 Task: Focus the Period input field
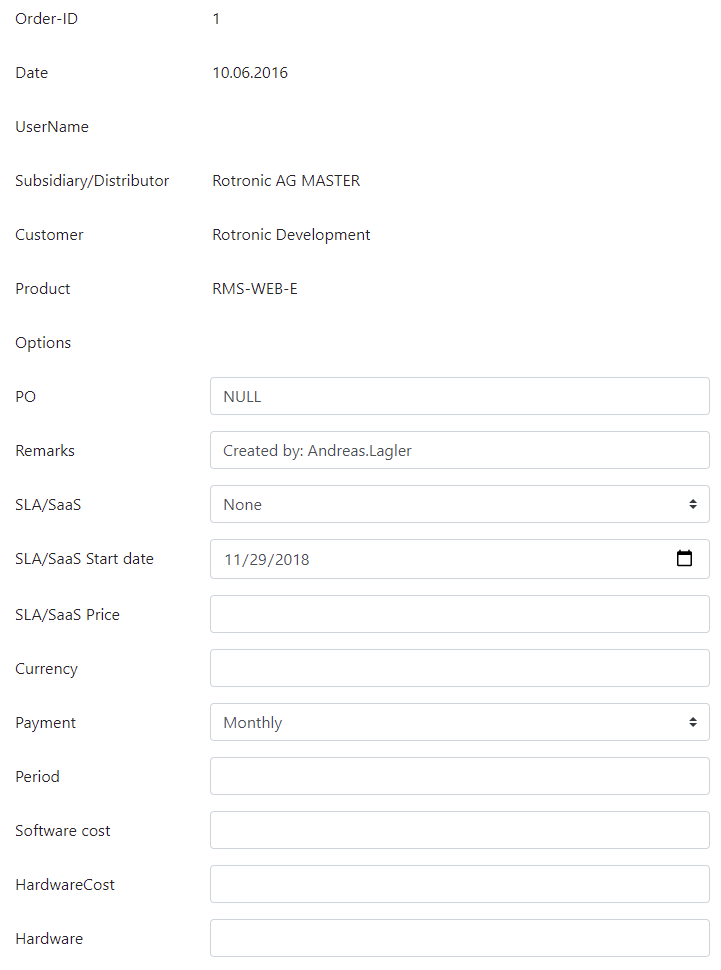tap(460, 776)
